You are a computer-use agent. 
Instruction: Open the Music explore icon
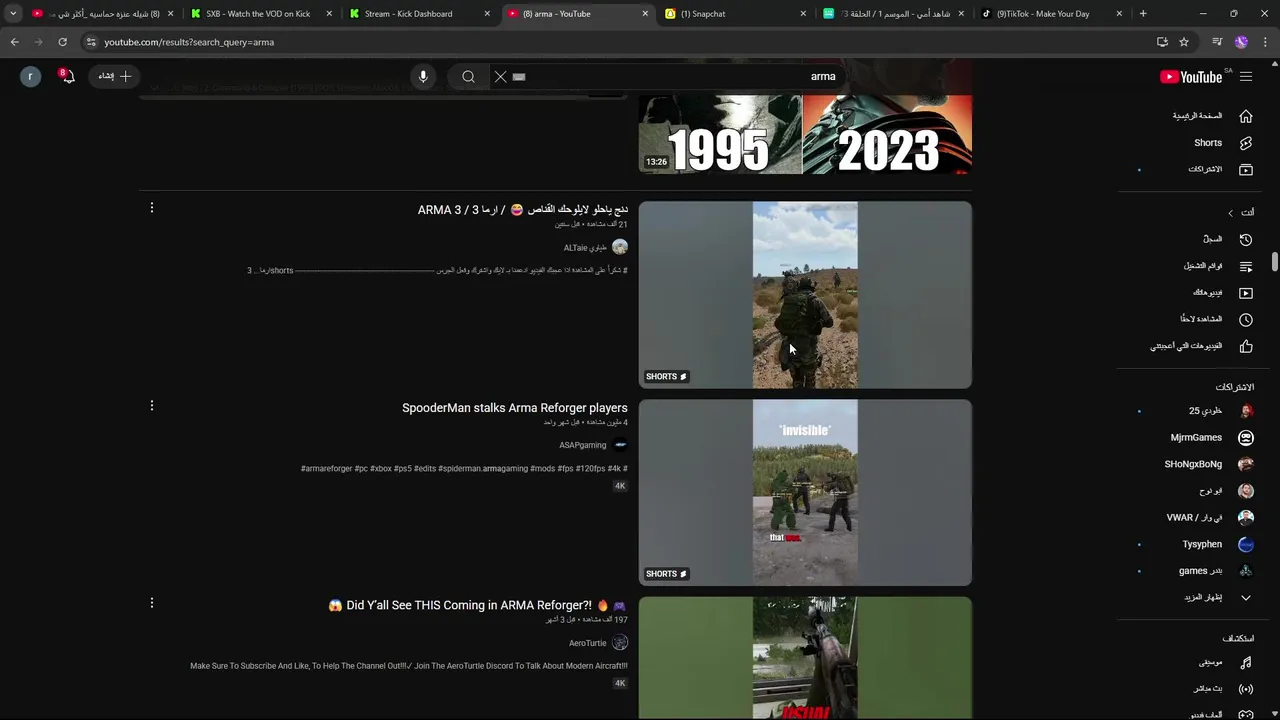[x=1246, y=663]
